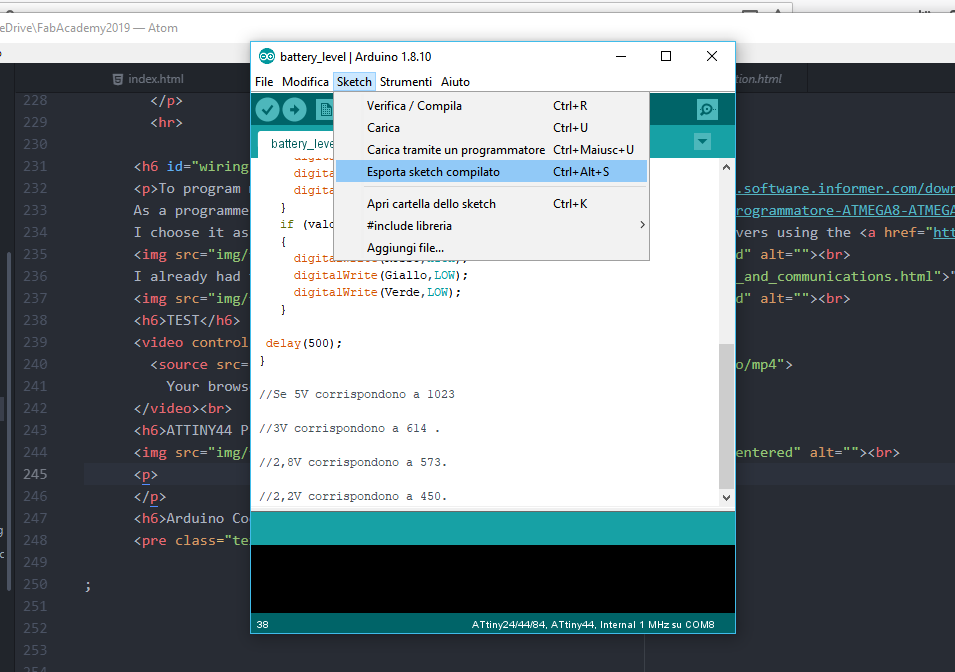Click the software.informer.com link in Atom
955x672 pixels.
(x=845, y=188)
